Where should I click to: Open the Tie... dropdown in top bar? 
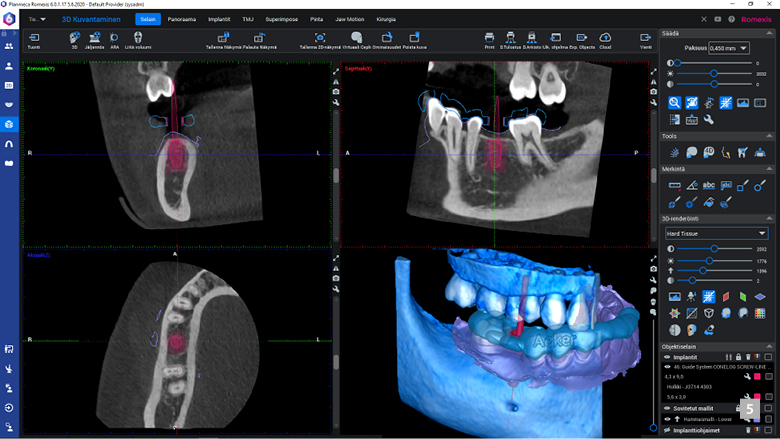coord(37,19)
